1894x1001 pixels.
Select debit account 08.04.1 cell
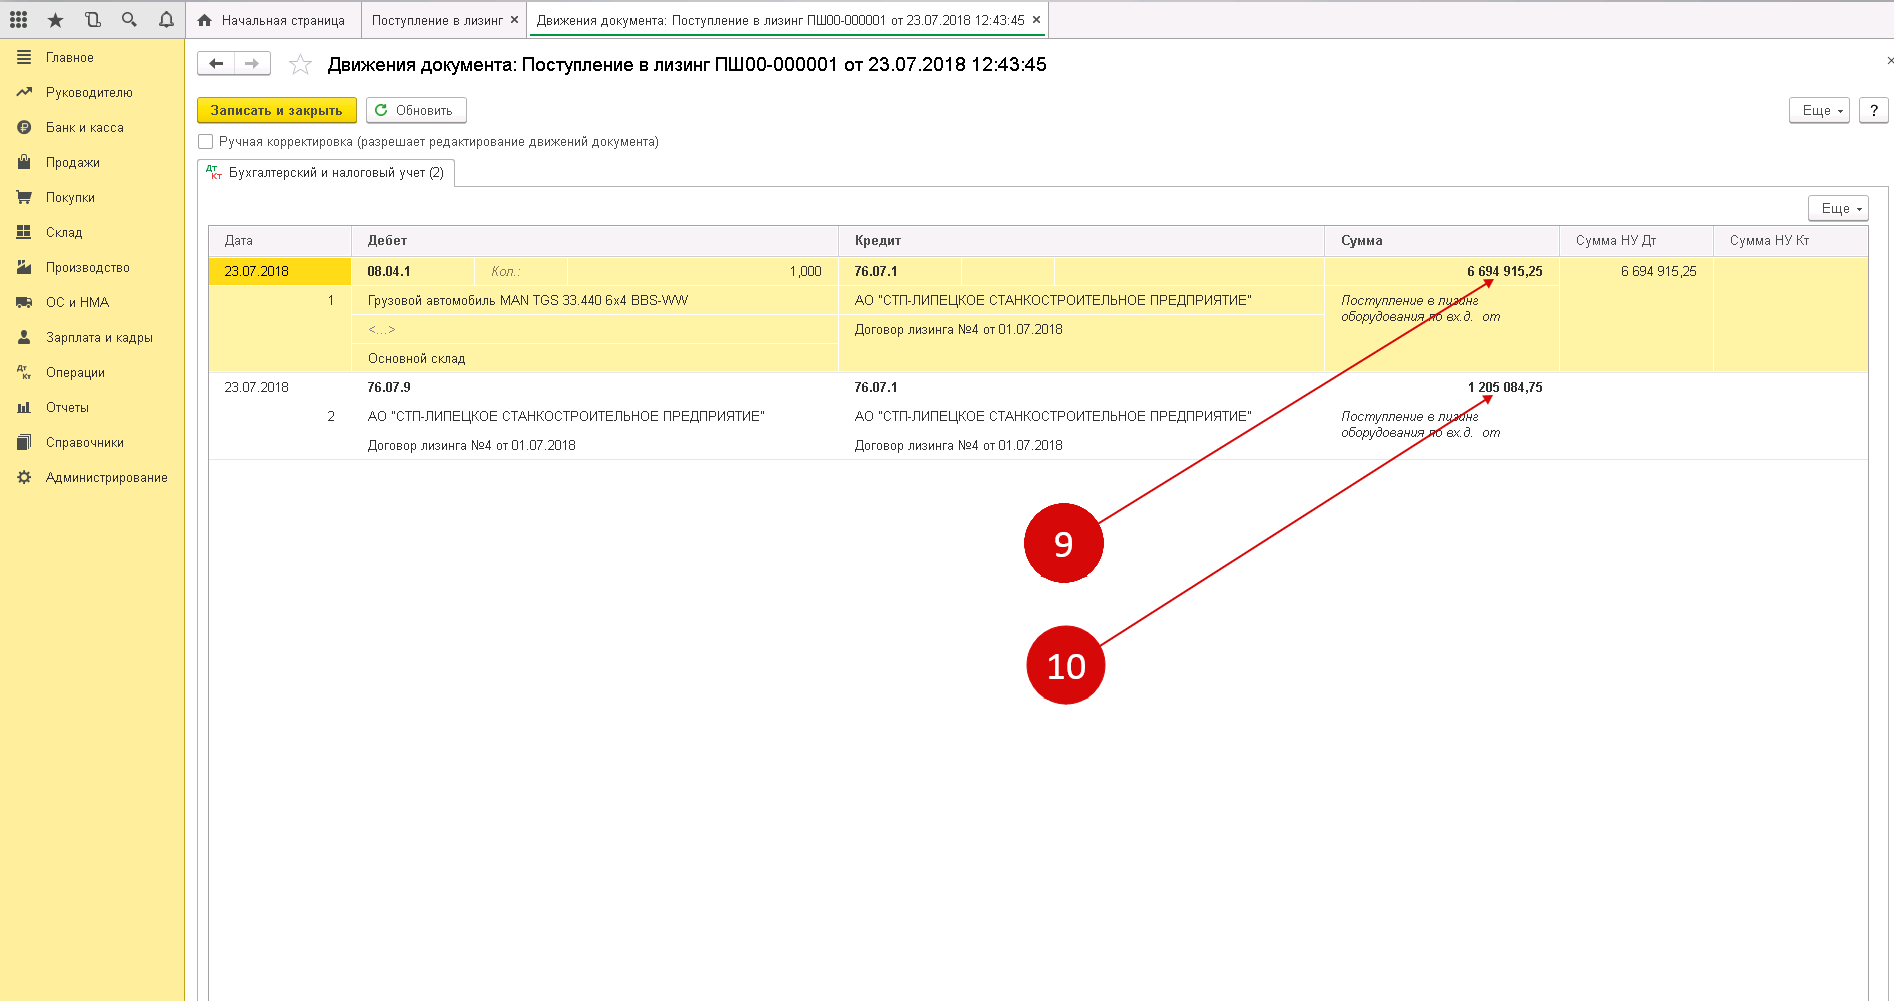click(413, 271)
